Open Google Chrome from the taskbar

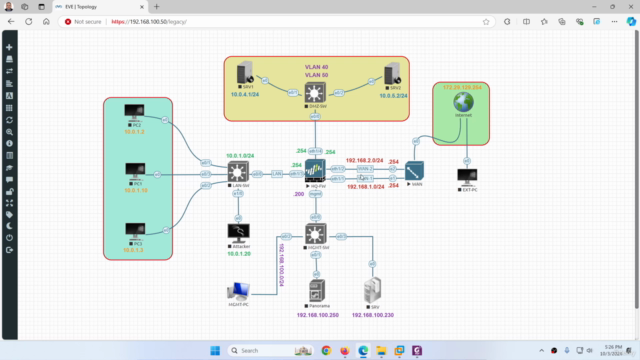[x=326, y=351]
